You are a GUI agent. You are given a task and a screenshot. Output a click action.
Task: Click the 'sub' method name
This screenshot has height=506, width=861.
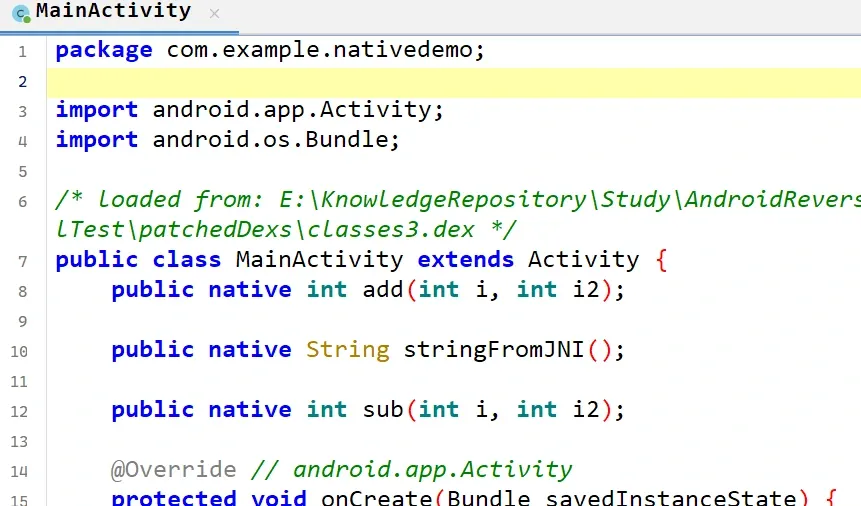point(383,409)
